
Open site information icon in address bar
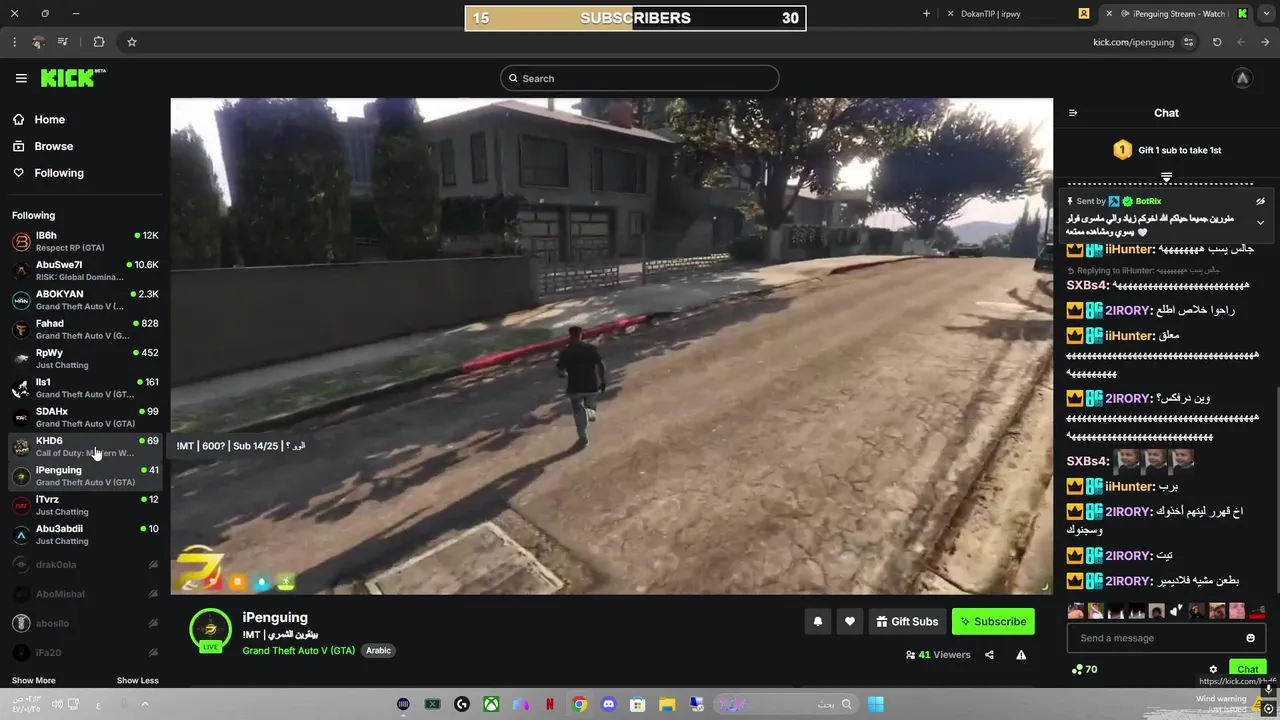click(x=1188, y=42)
